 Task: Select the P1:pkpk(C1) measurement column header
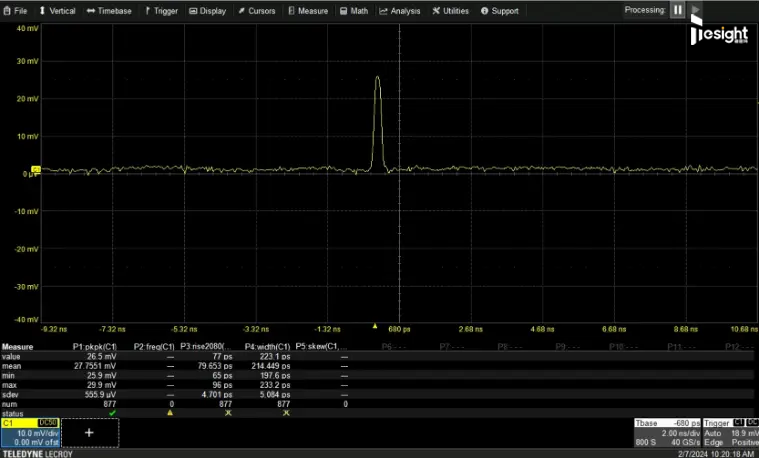tap(95, 347)
